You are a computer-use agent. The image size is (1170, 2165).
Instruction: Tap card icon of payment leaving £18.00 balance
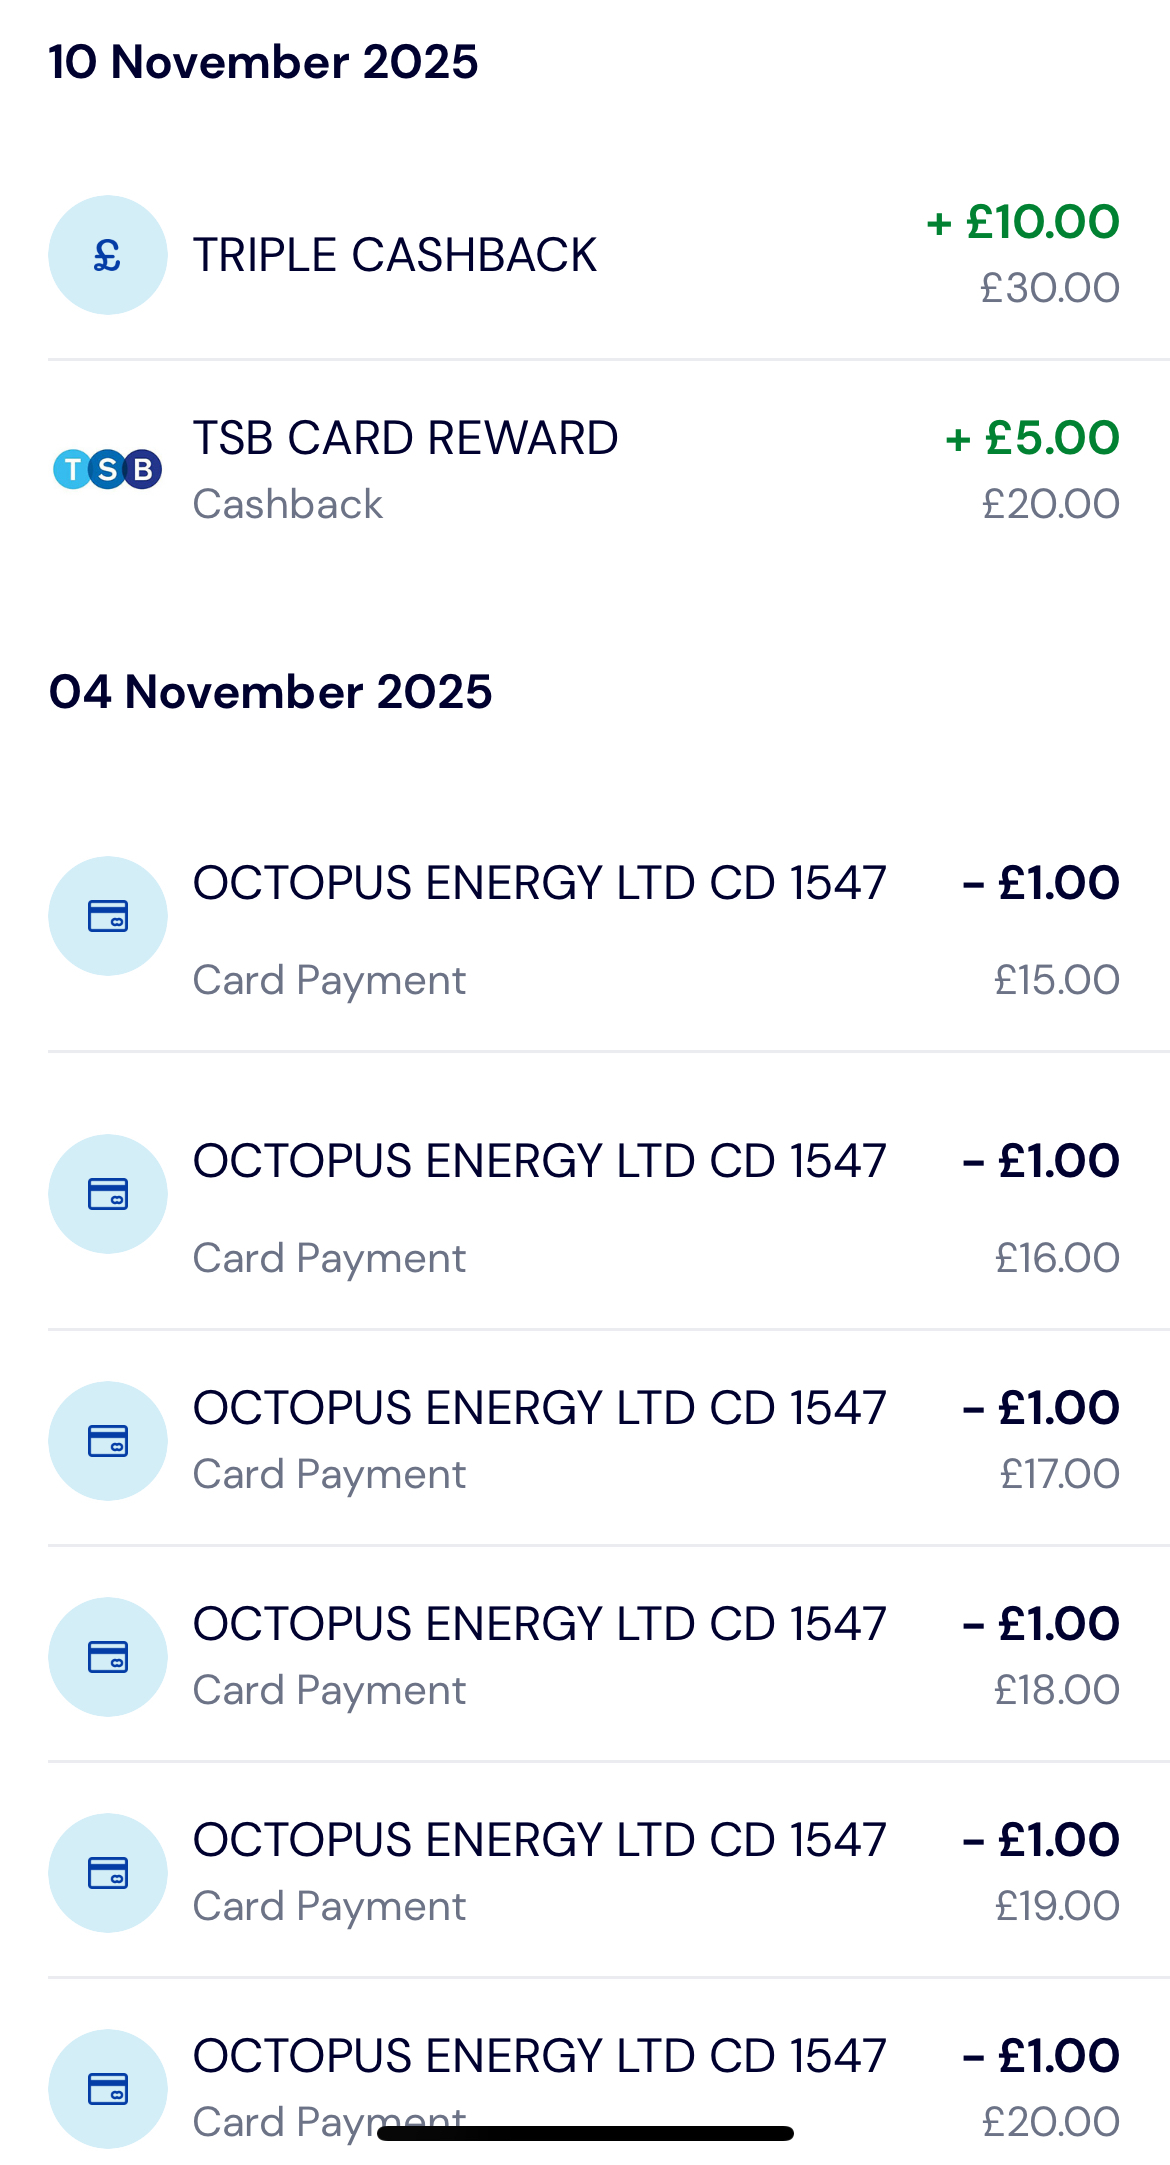107,1657
